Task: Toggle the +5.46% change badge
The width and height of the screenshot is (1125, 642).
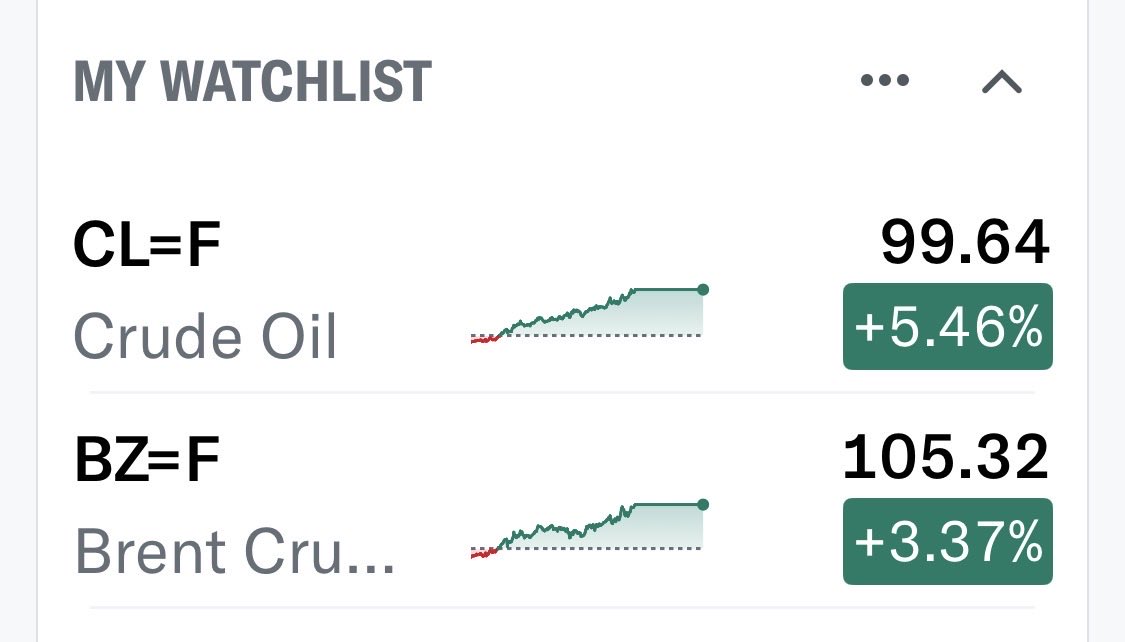Action: point(947,327)
